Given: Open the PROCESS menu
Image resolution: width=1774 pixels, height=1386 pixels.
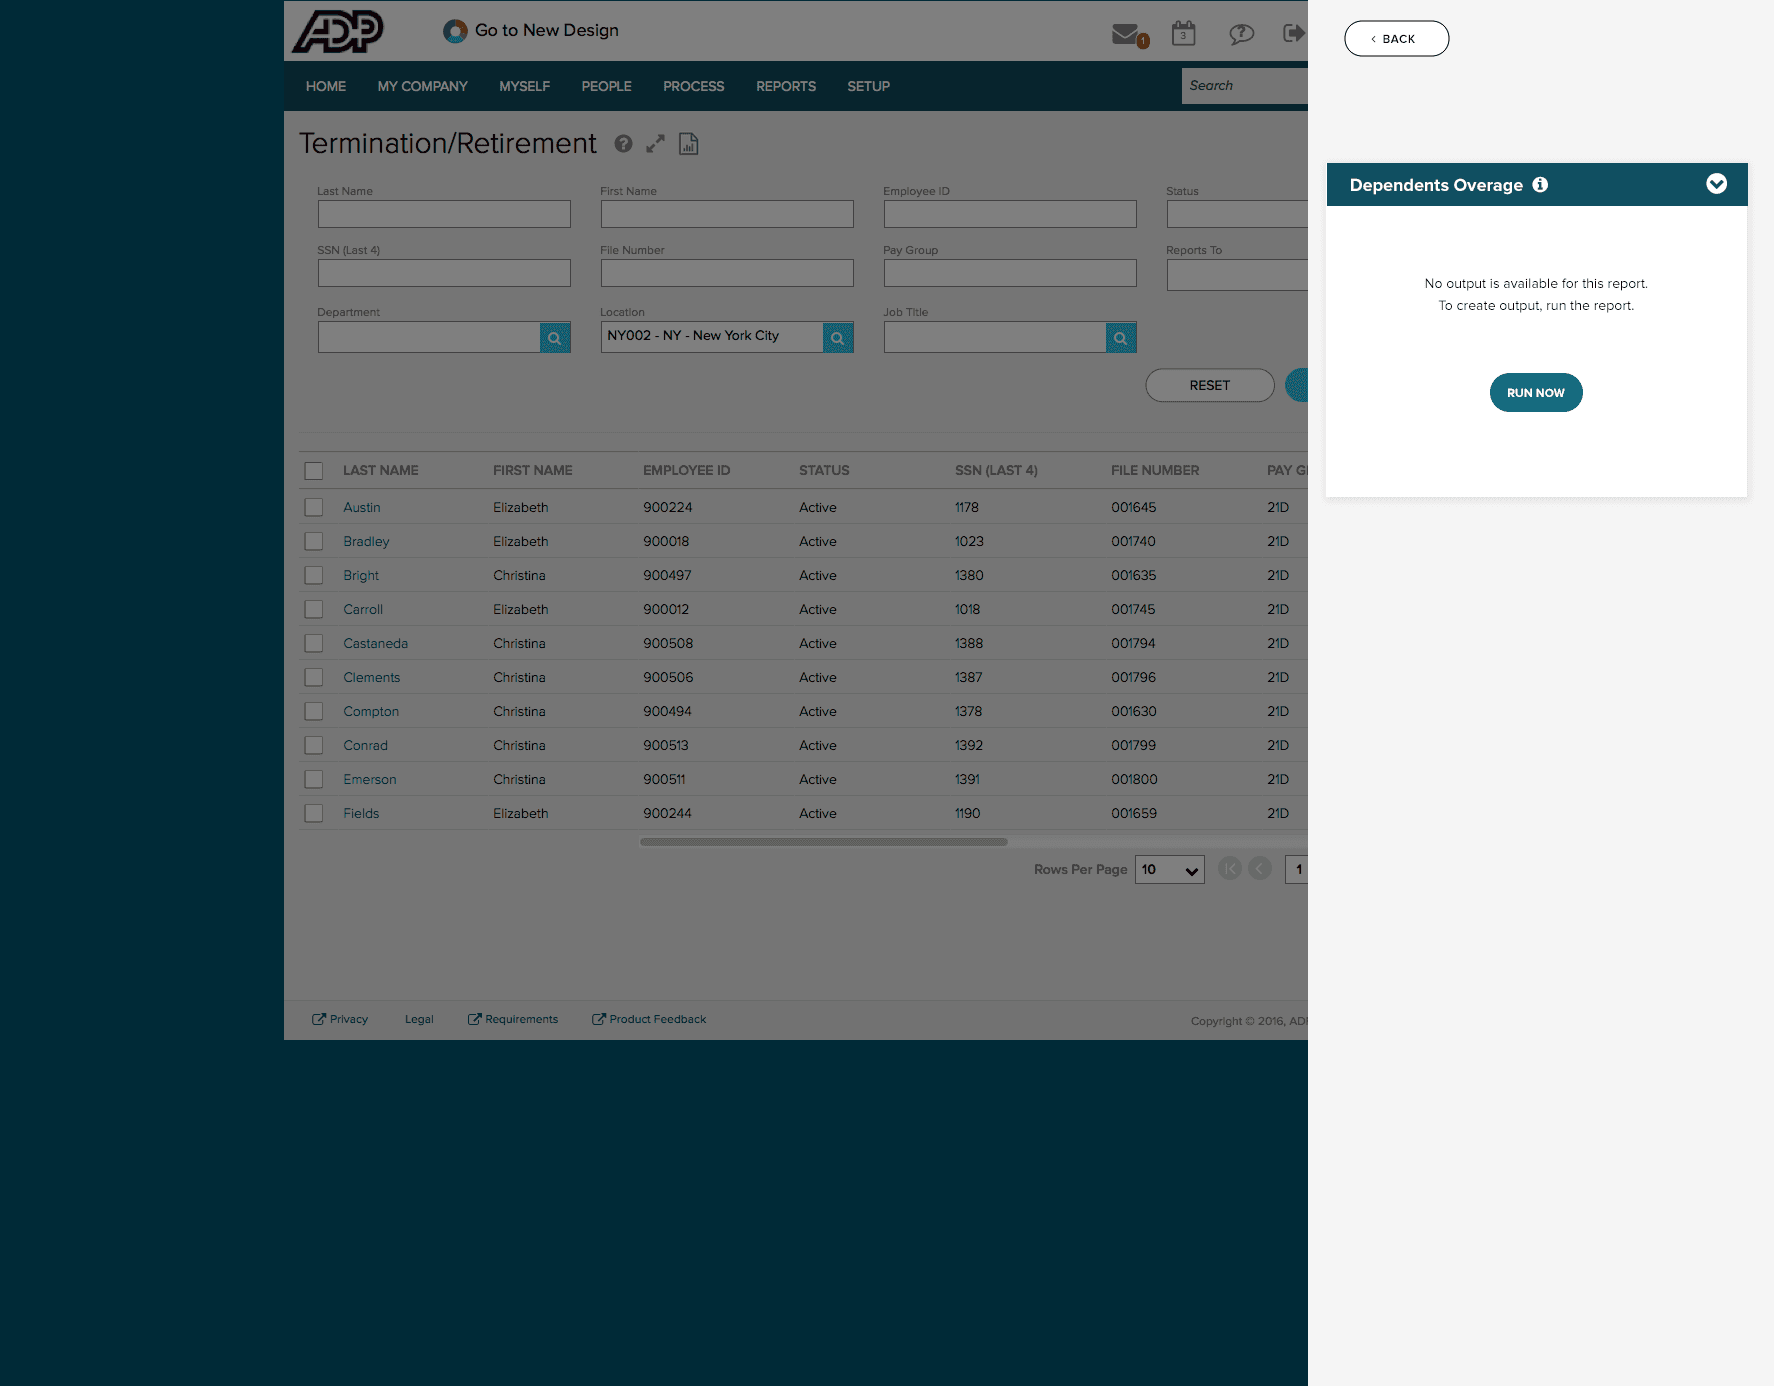Looking at the screenshot, I should coord(694,86).
